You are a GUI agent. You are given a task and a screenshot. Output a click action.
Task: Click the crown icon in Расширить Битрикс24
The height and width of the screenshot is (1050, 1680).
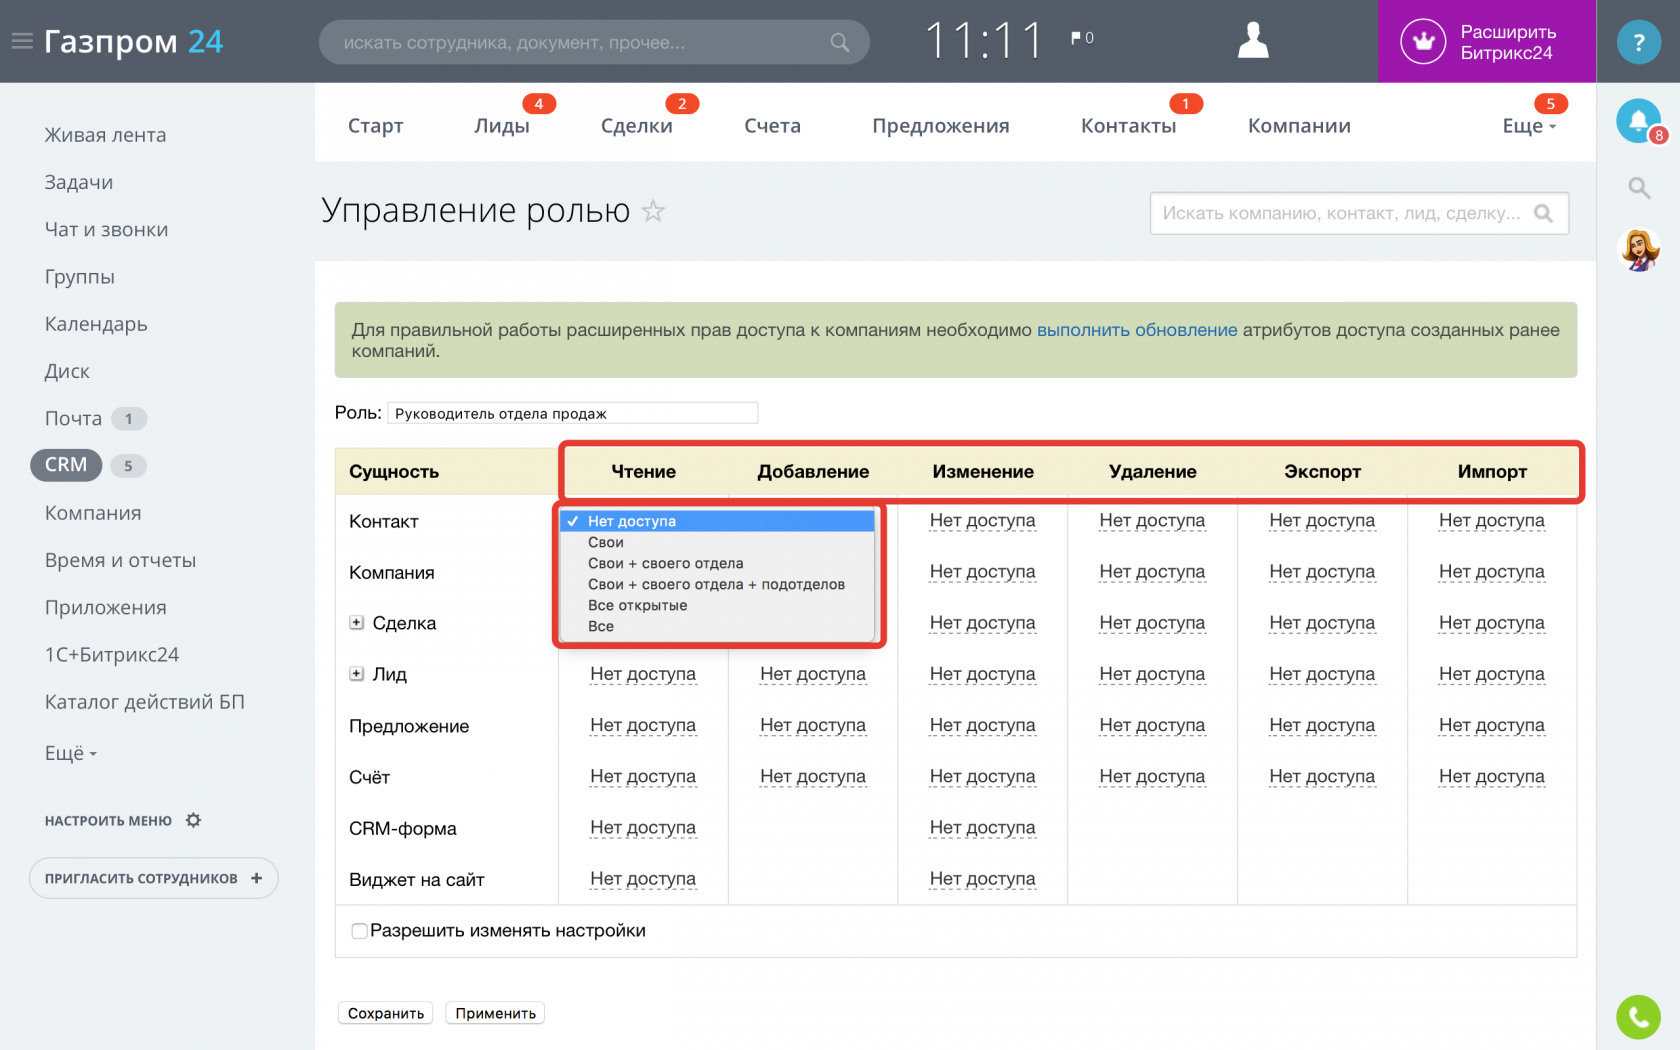(1422, 42)
